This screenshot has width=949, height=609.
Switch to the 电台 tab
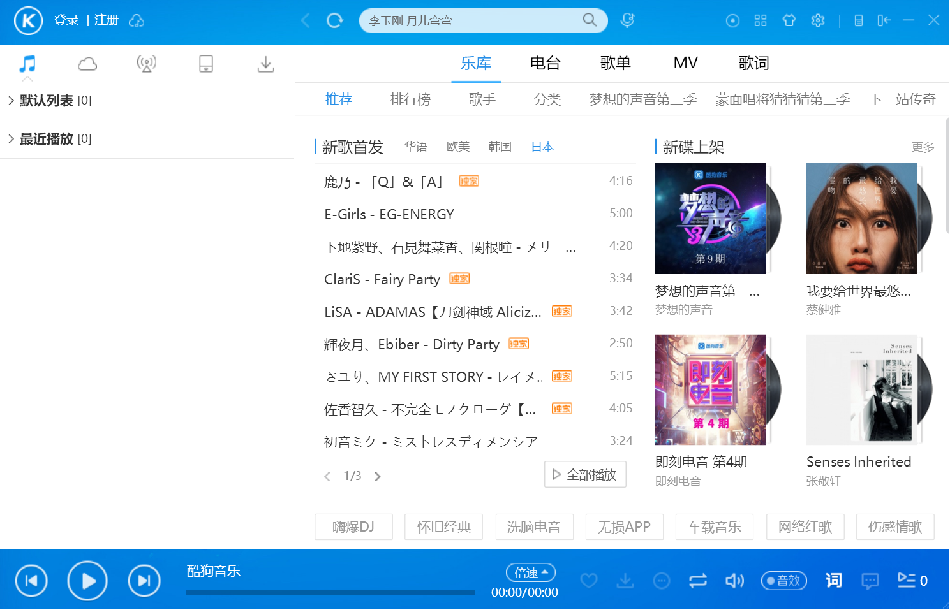(x=545, y=63)
